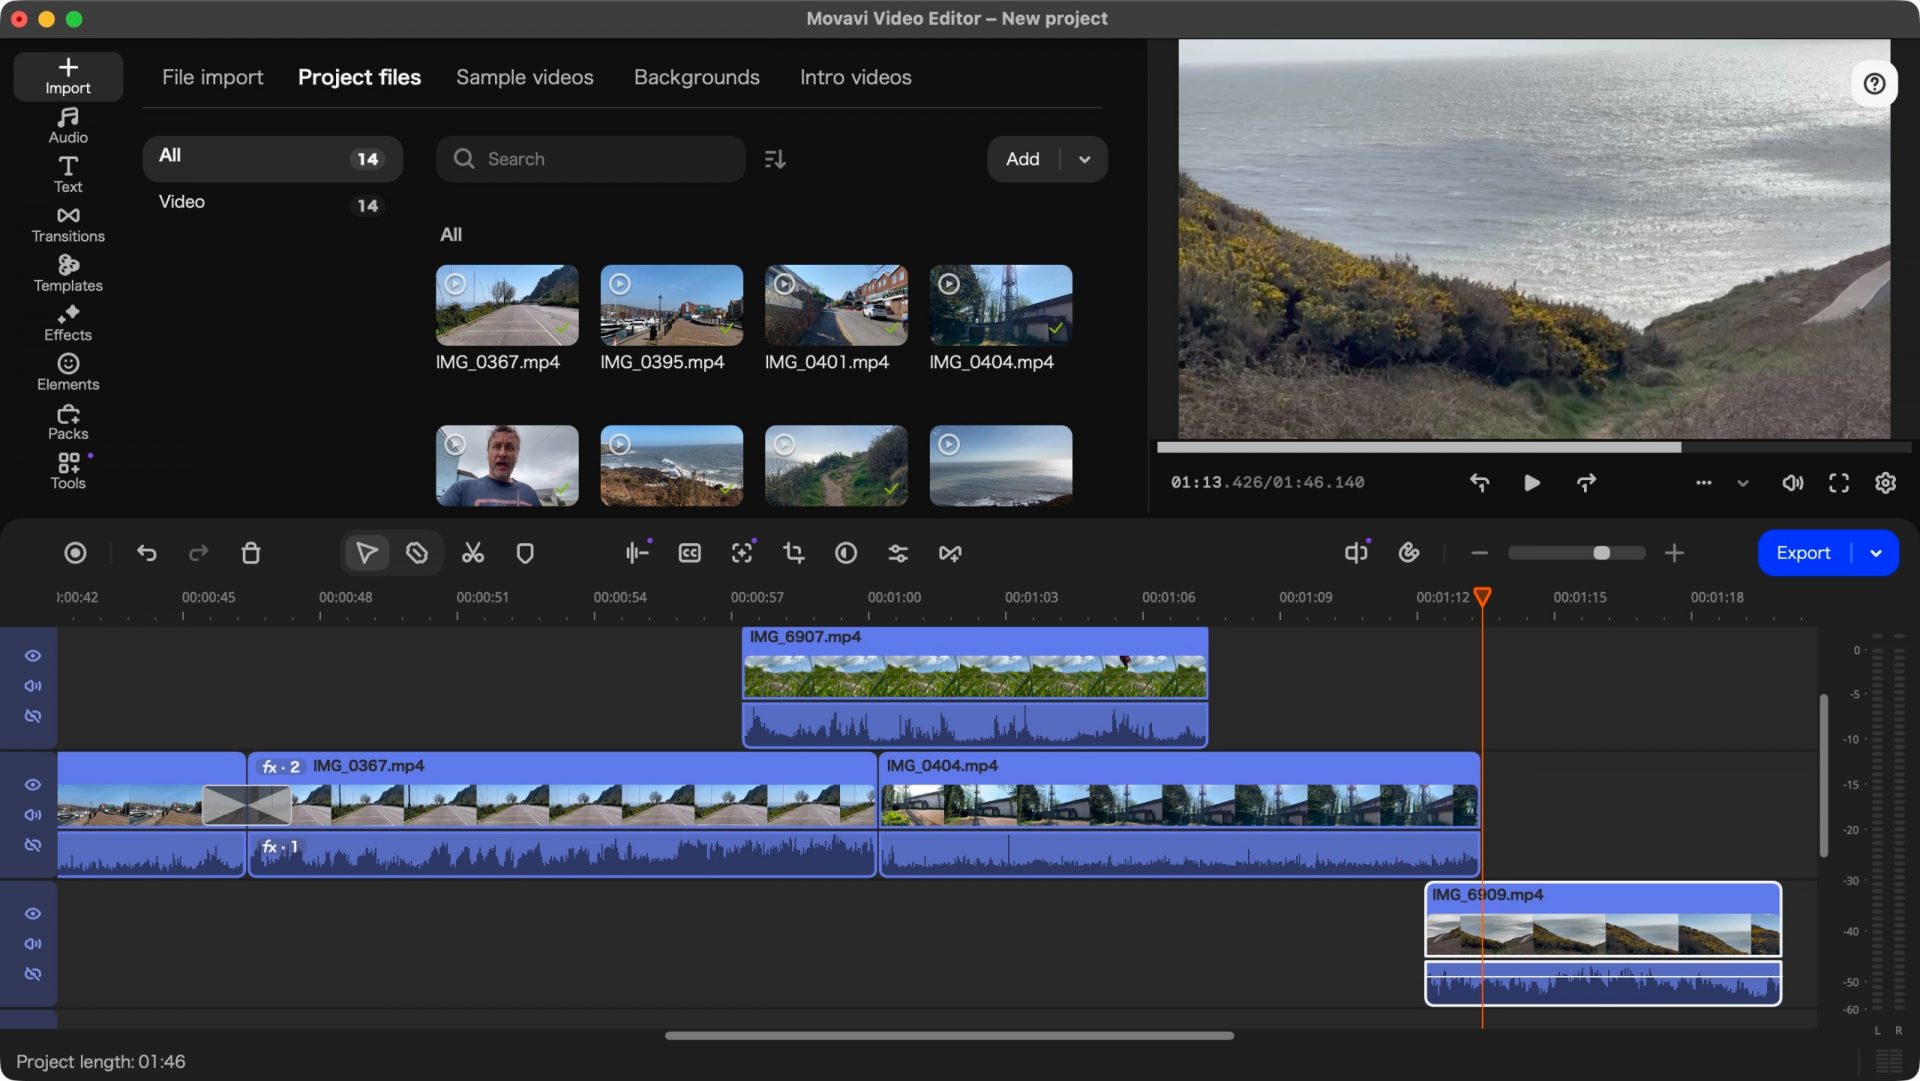The height and width of the screenshot is (1081, 1920).
Task: Open the crop and rotate tool
Action: (794, 553)
